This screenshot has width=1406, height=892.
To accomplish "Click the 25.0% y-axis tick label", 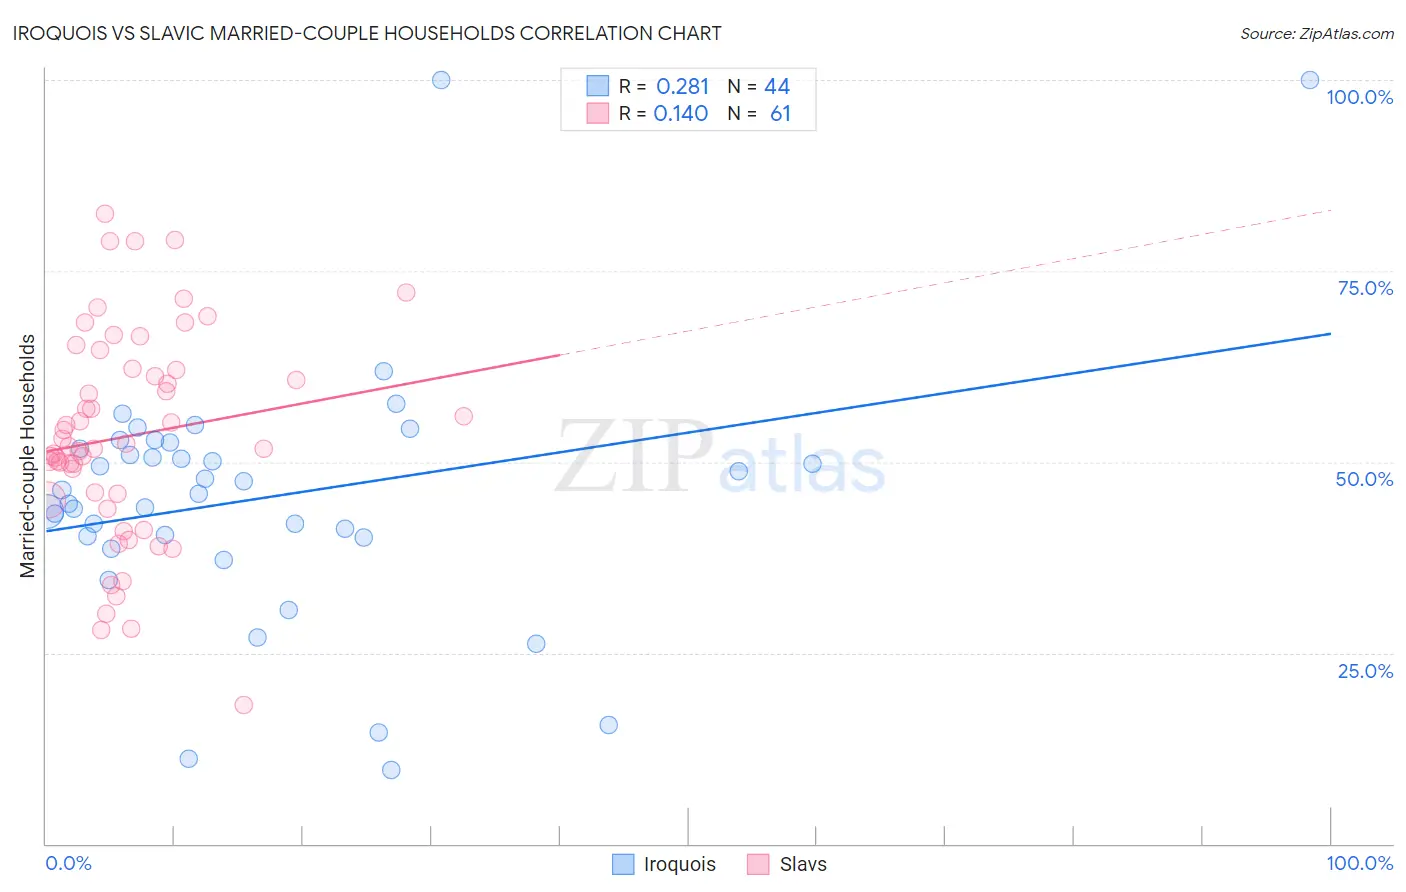I will point(1365,671).
